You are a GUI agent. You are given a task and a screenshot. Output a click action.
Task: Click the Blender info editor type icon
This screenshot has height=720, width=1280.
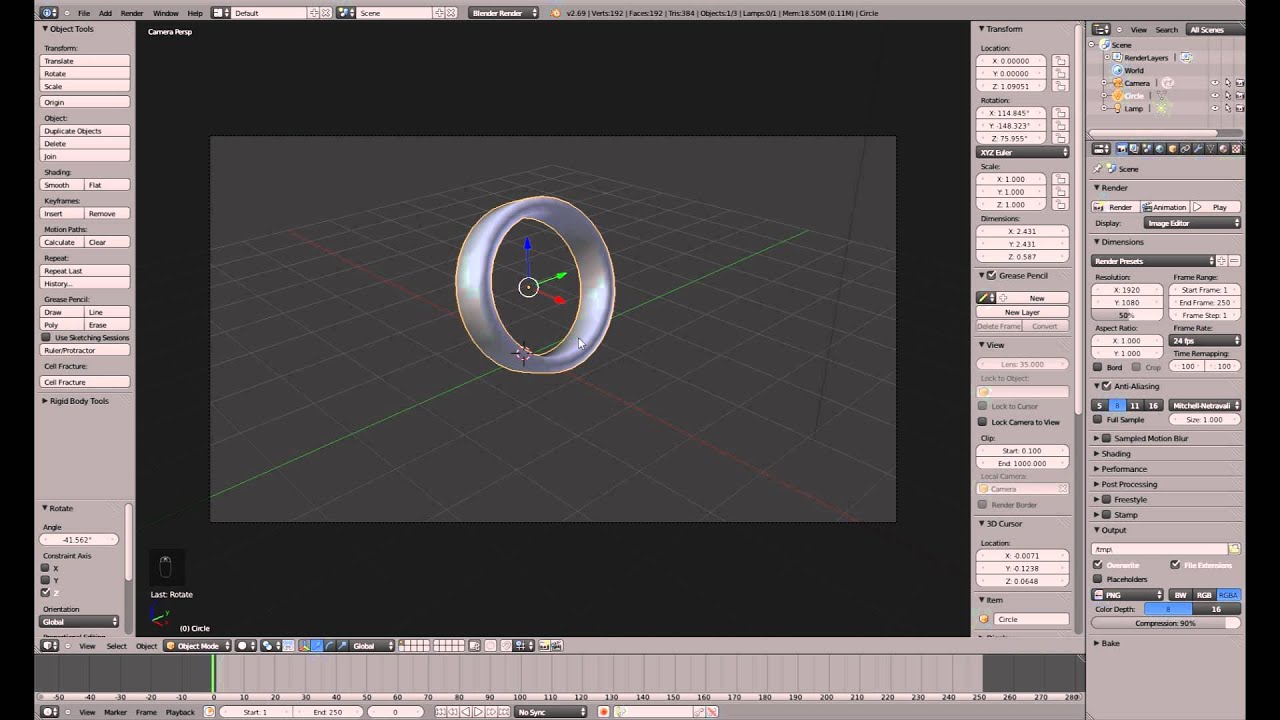pos(49,13)
